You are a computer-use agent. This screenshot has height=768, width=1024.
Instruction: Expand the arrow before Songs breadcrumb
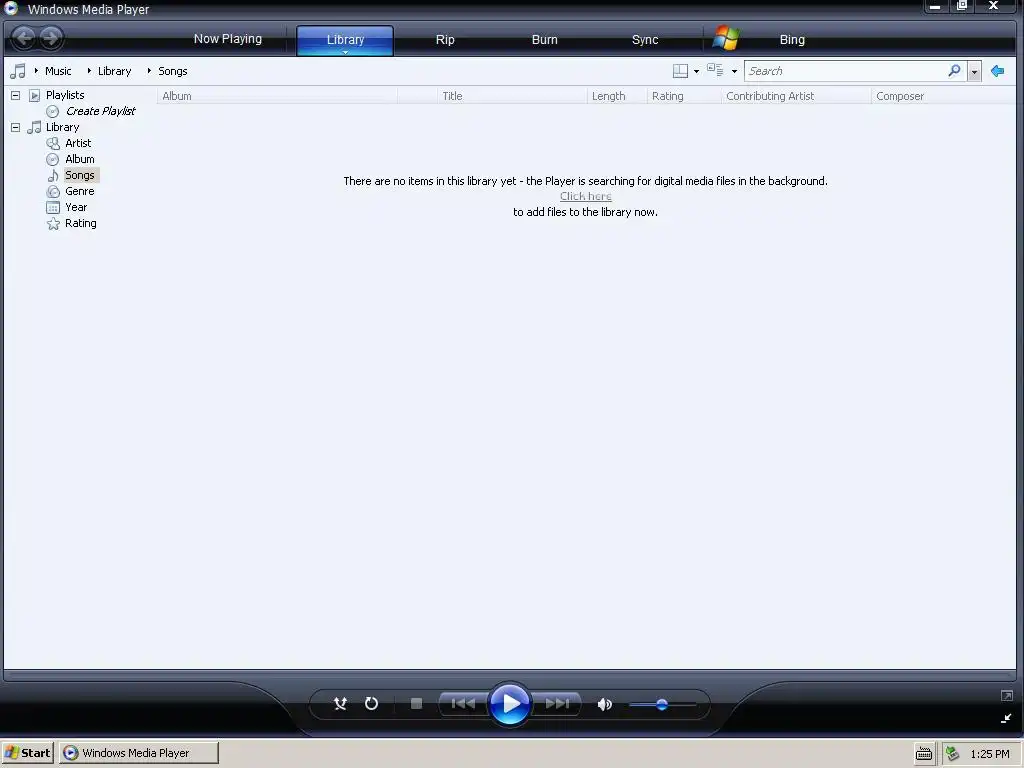(x=149, y=71)
